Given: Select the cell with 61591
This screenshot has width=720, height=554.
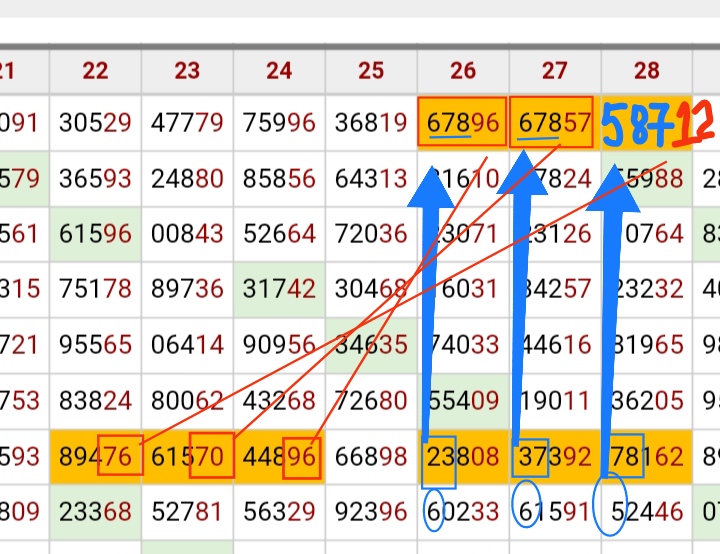Looking at the screenshot, I should (555, 512).
